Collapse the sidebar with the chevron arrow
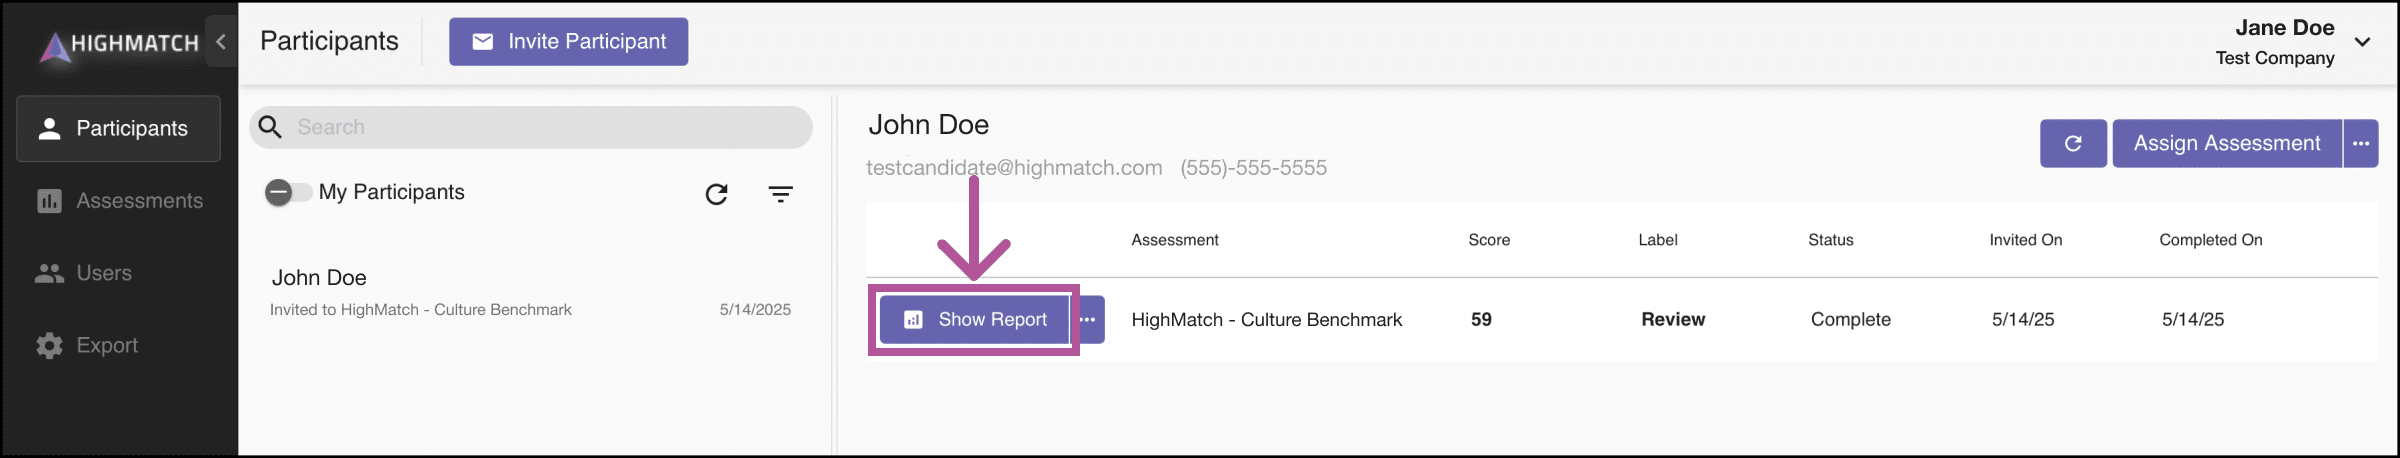Viewport: 2400px width, 458px height. pyautogui.click(x=221, y=42)
